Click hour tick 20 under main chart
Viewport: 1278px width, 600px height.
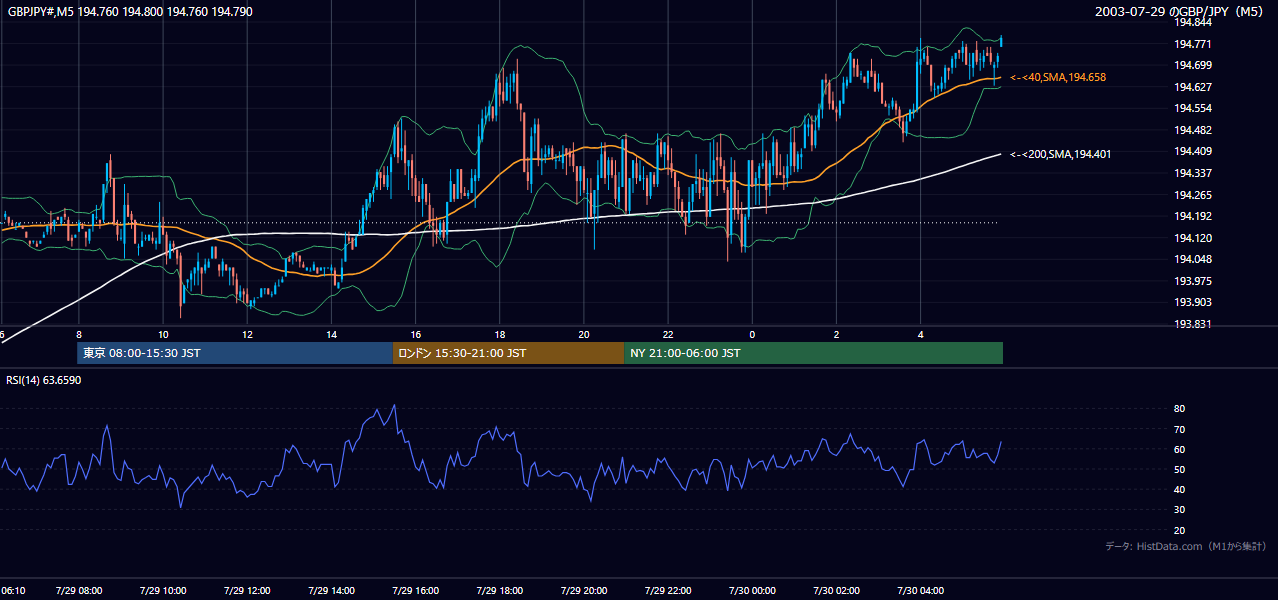[583, 334]
